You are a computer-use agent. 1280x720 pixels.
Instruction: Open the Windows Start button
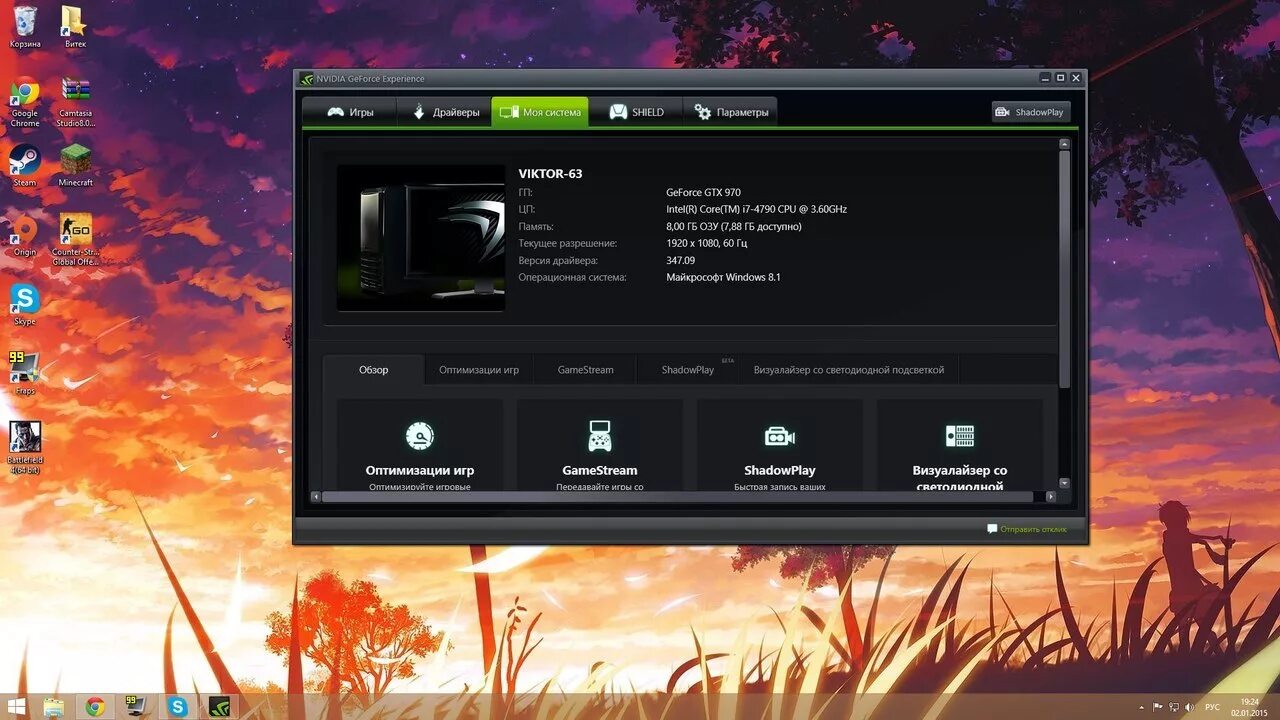tap(16, 707)
